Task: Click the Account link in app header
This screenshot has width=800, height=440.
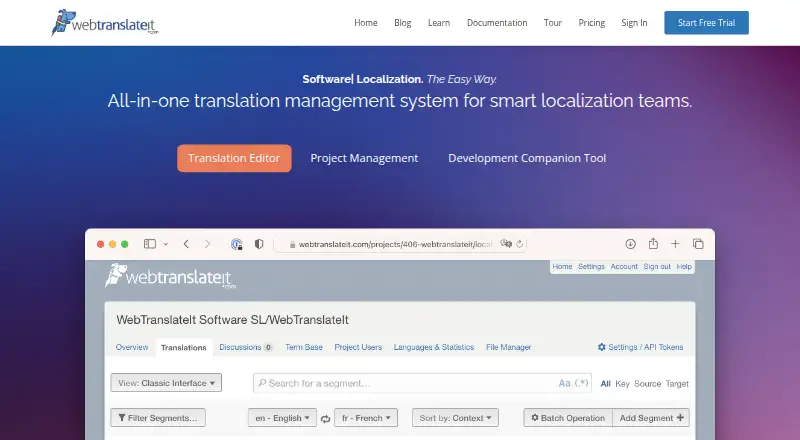Action: 624,266
